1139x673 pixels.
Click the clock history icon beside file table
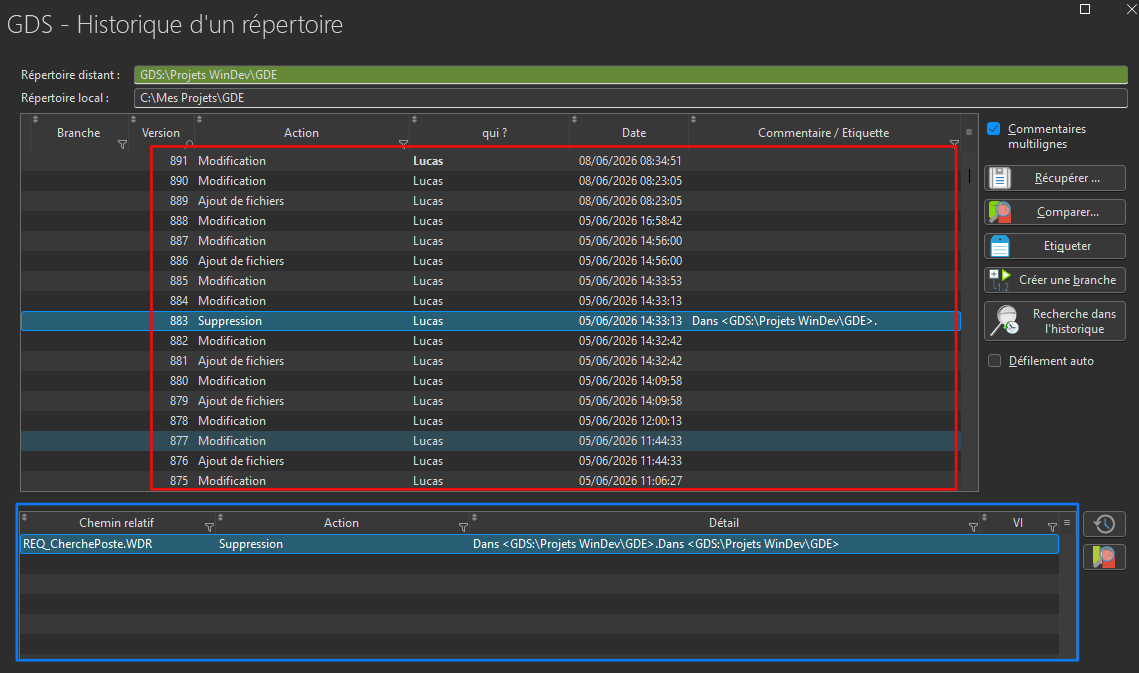click(1104, 524)
